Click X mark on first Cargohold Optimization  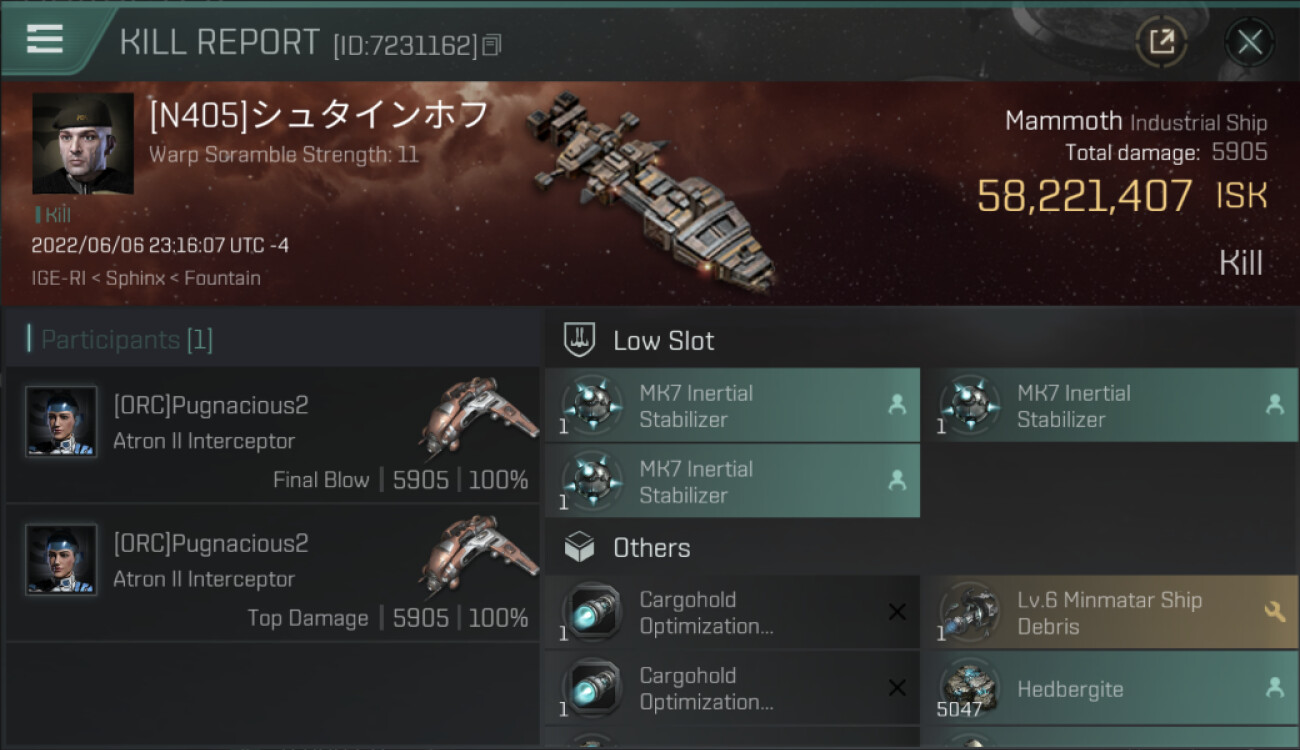click(897, 612)
